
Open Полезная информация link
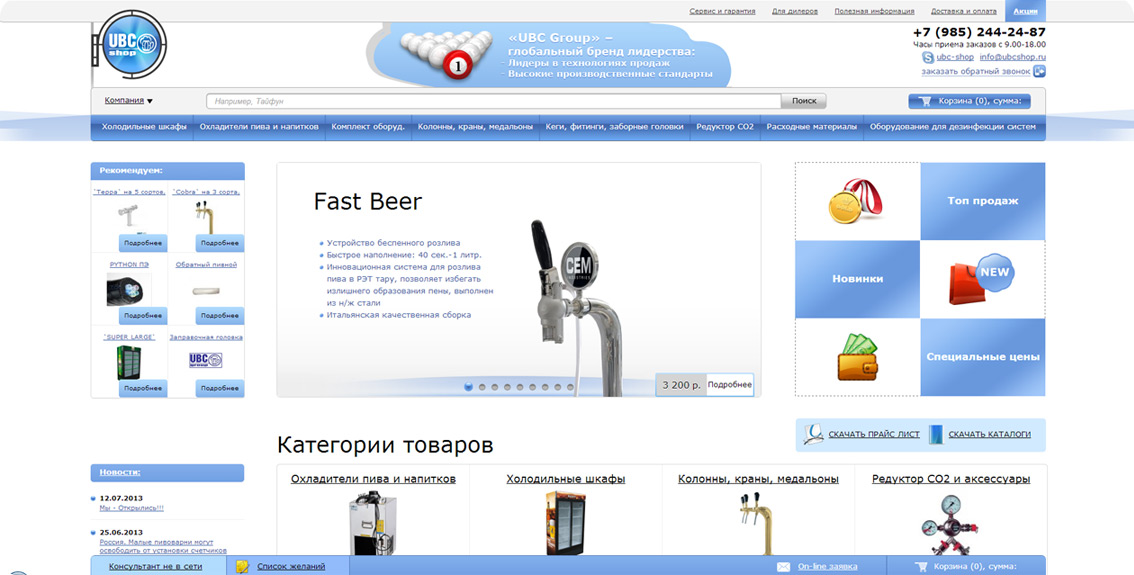click(874, 12)
